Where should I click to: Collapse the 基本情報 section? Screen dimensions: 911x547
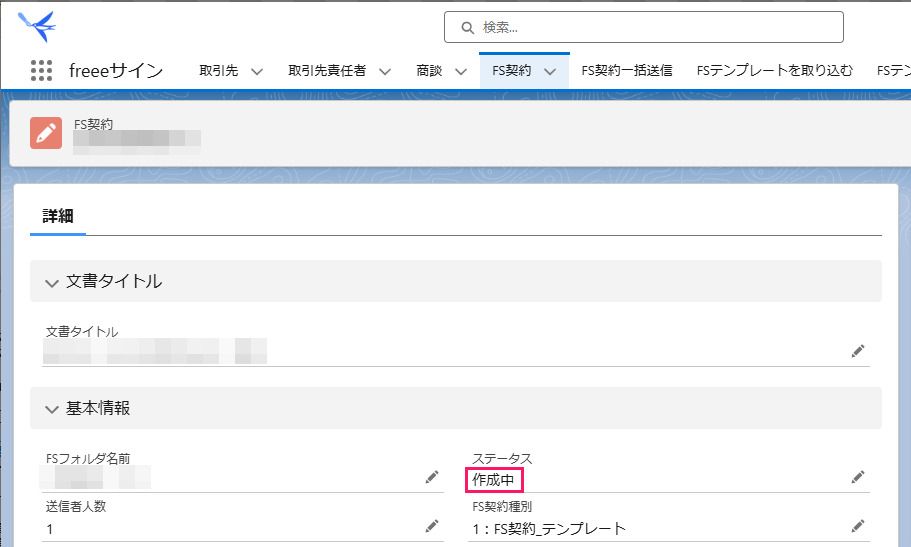coord(52,409)
